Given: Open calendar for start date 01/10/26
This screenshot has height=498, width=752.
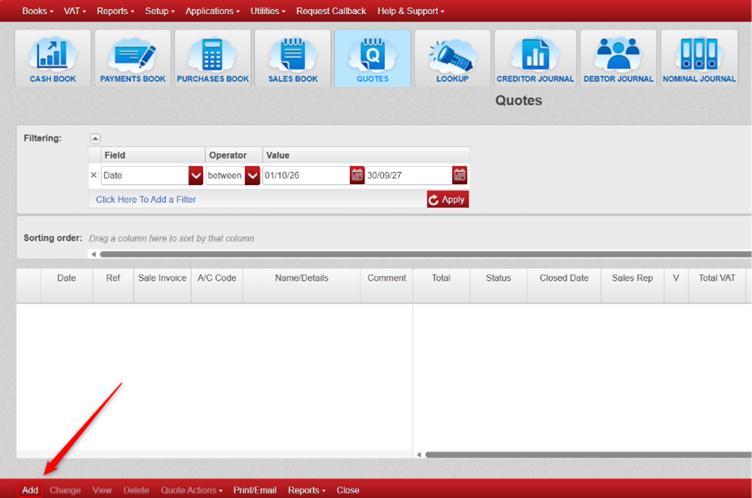Looking at the screenshot, I should (357, 175).
